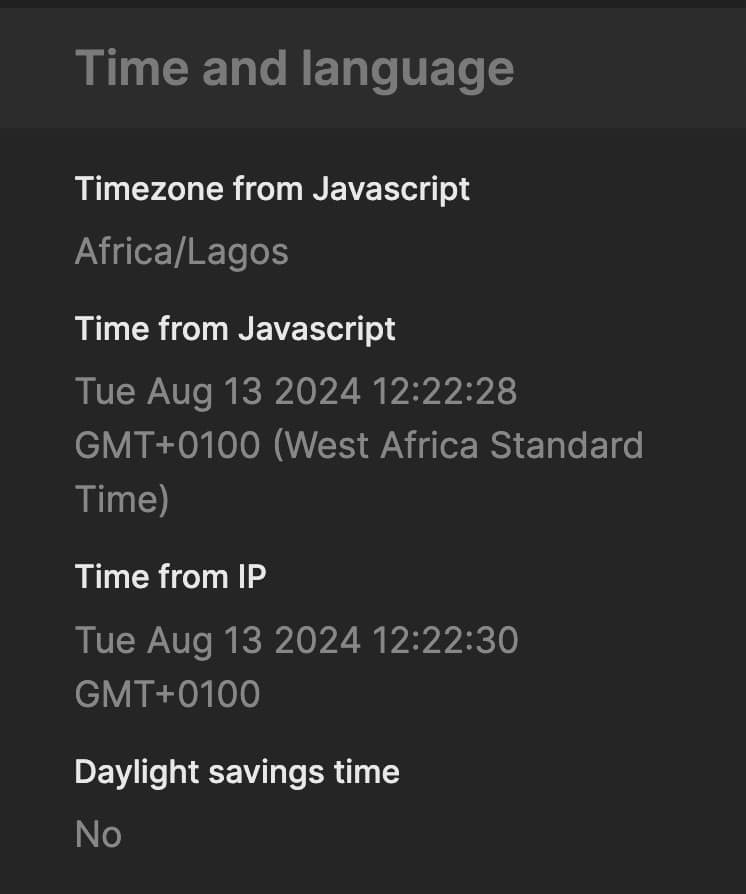This screenshot has height=894, width=746.
Task: Click the date line ending in 12:22:30
Action: [x=297, y=641]
